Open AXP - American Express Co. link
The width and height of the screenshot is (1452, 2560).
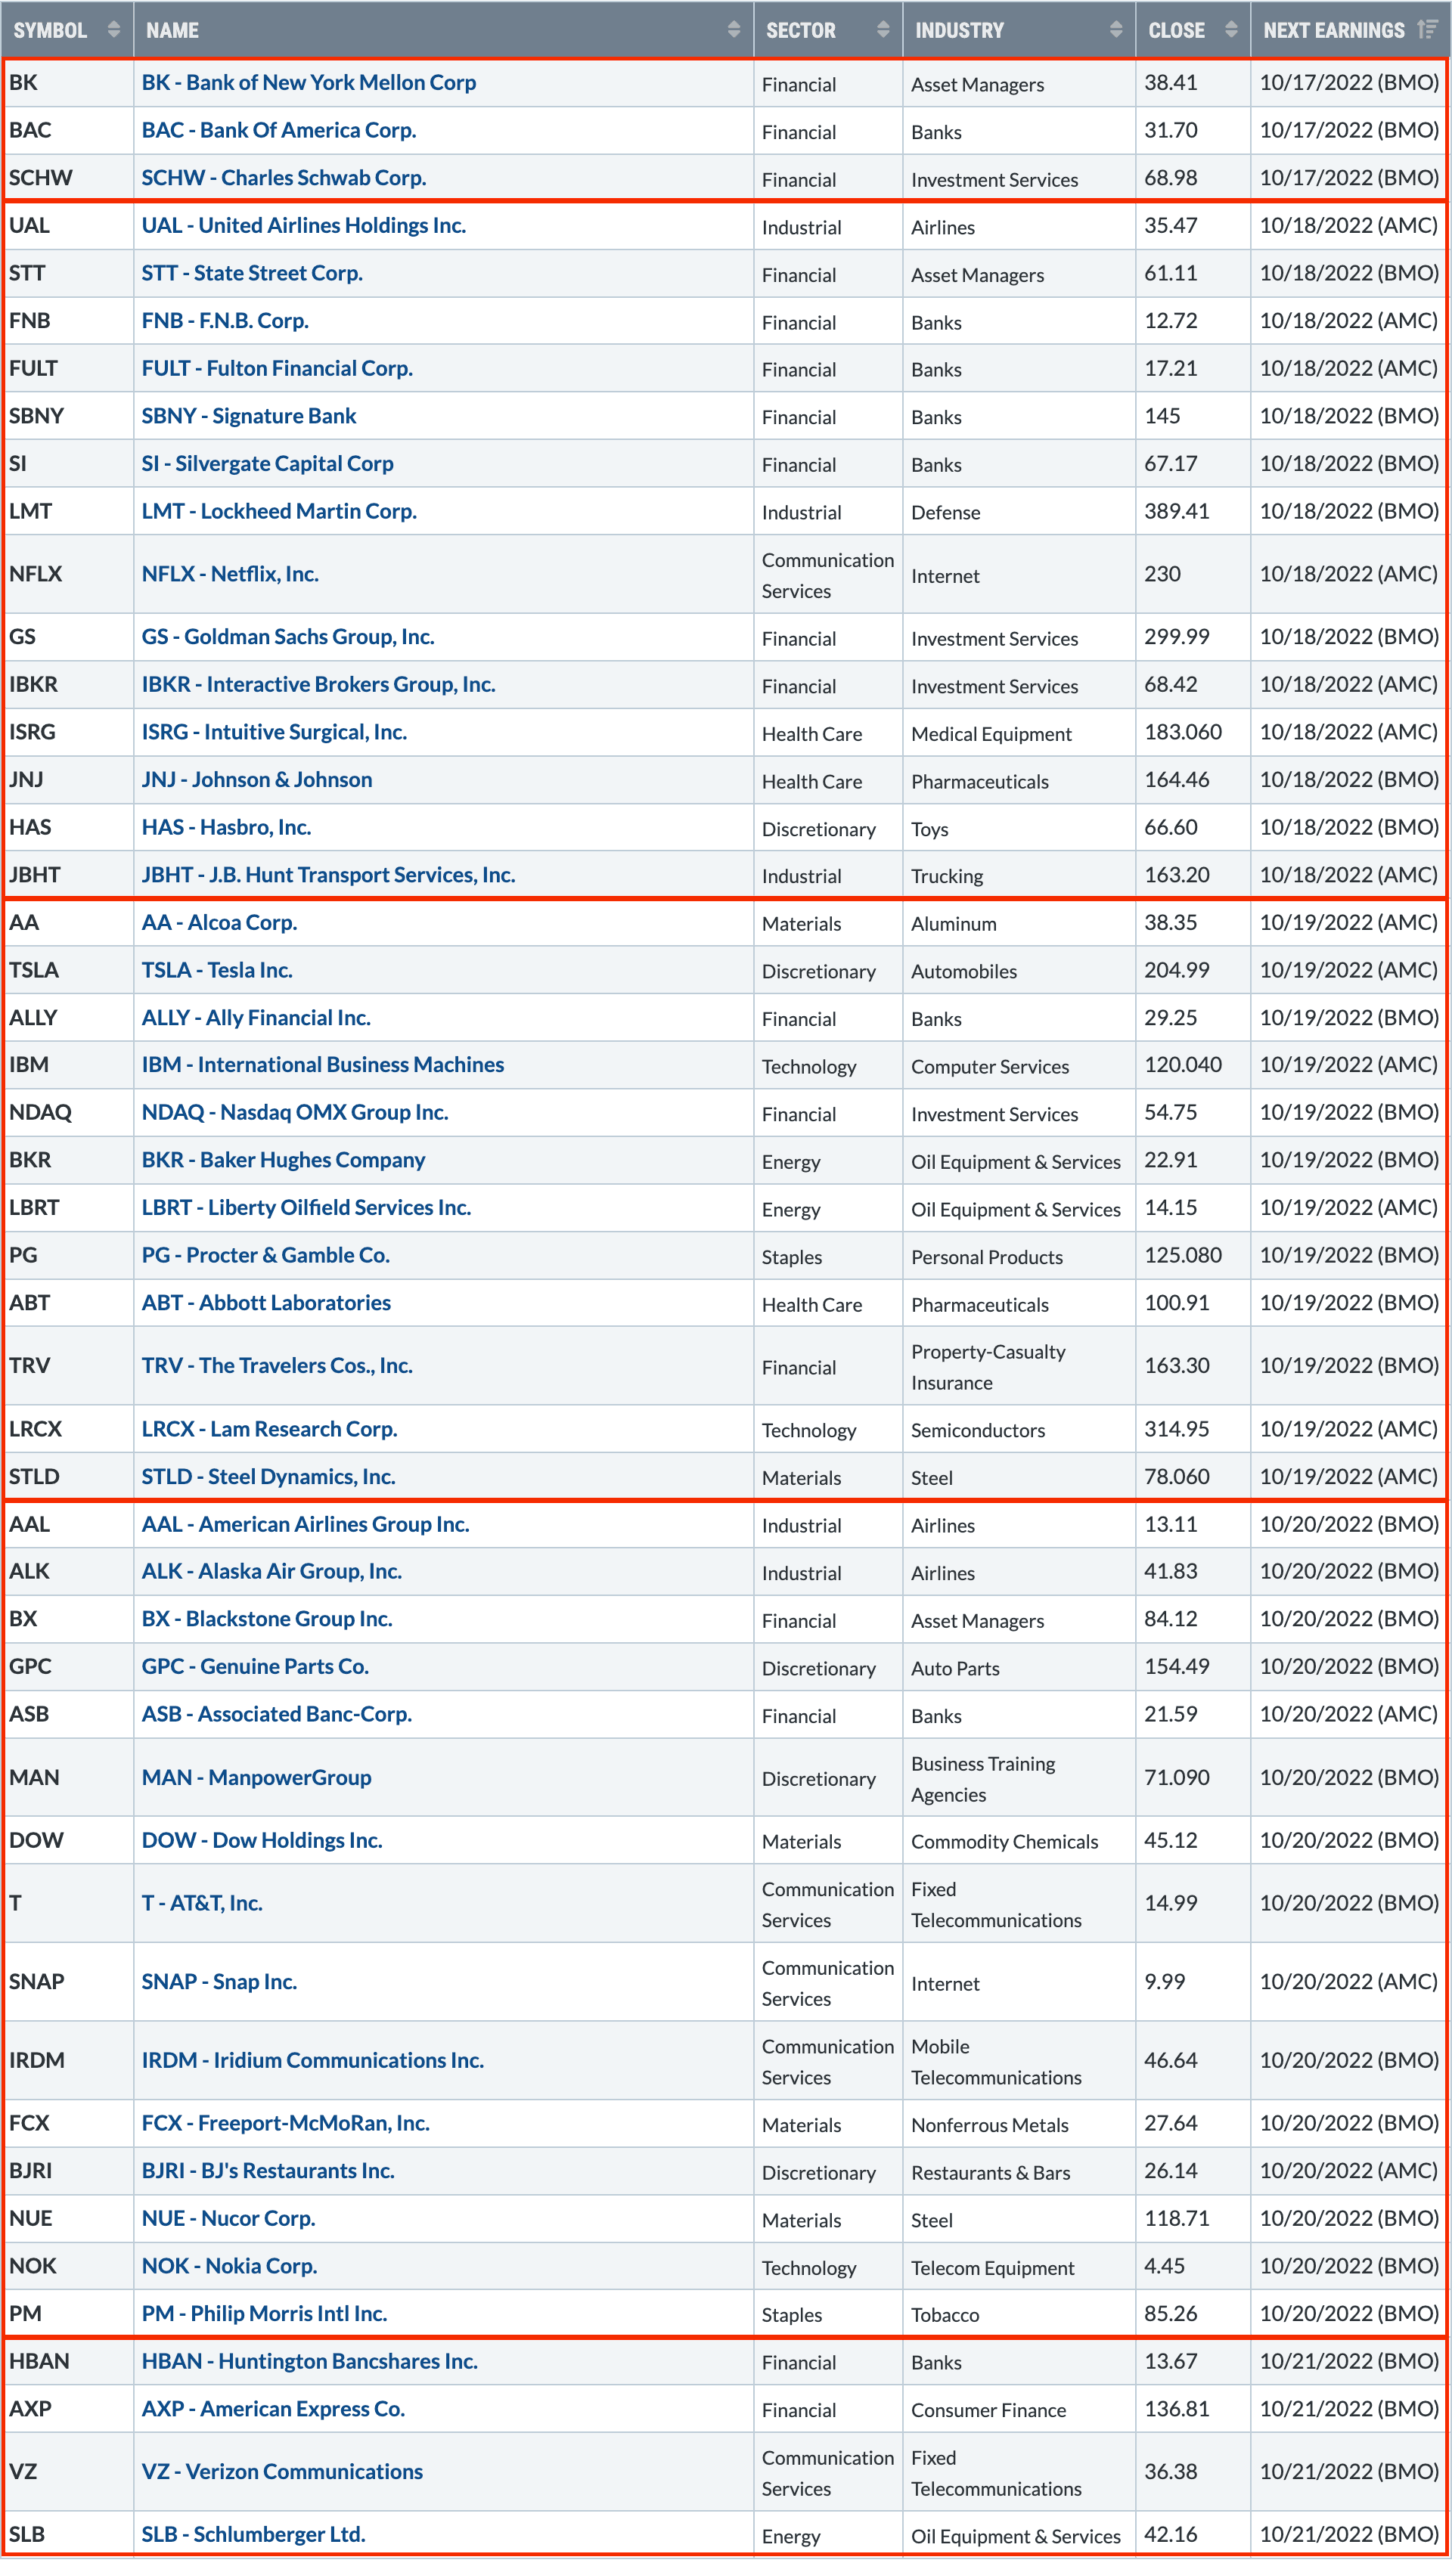click(x=274, y=2410)
